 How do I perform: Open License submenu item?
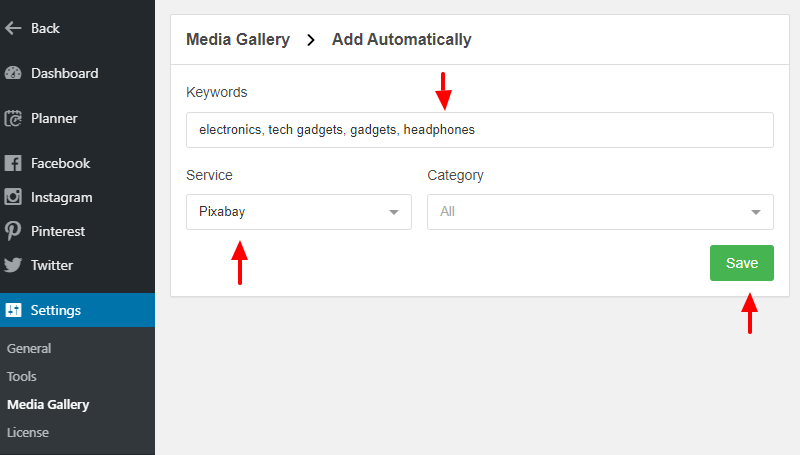click(x=28, y=433)
